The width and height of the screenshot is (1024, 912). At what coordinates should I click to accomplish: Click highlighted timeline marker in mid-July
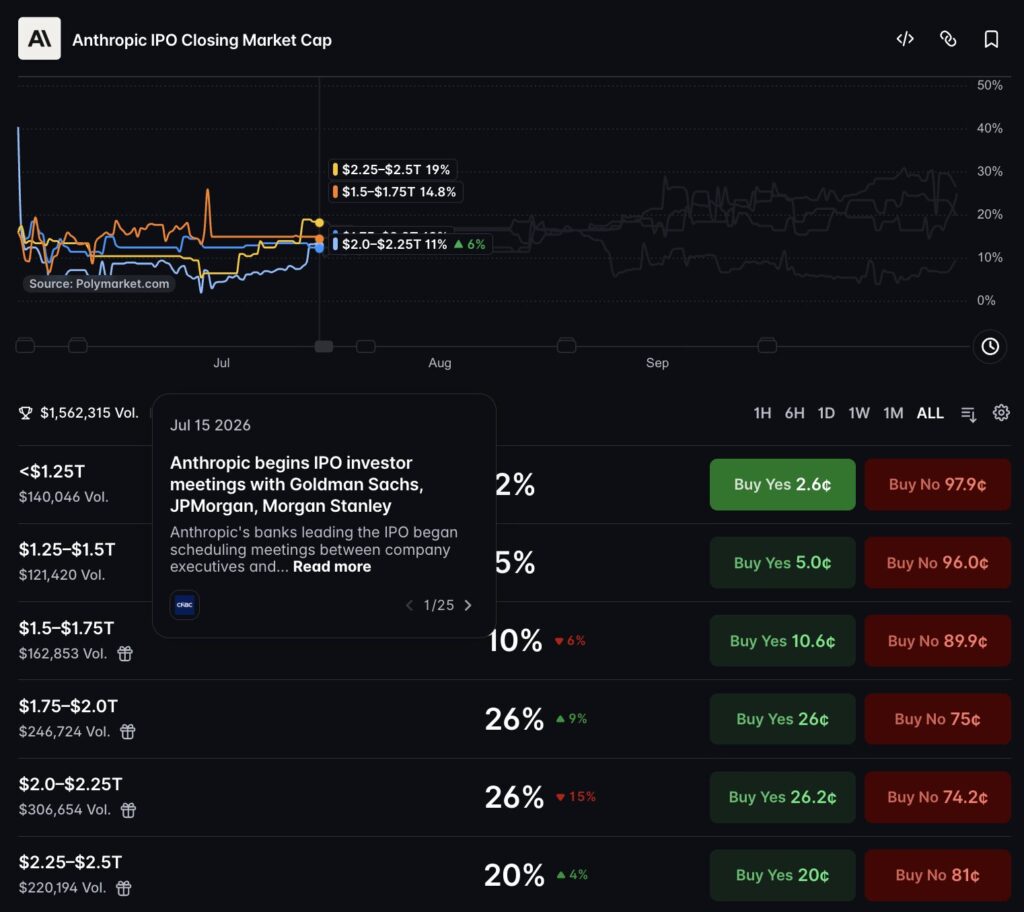pos(323,346)
